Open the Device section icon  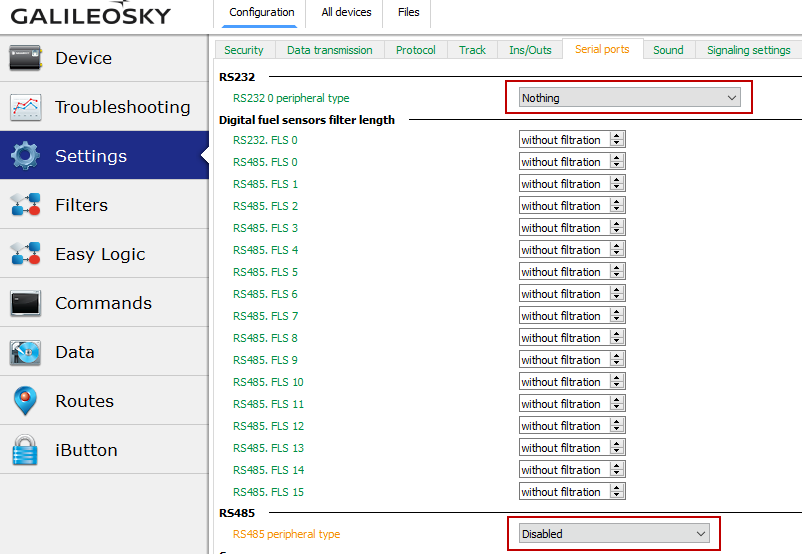coord(25,58)
